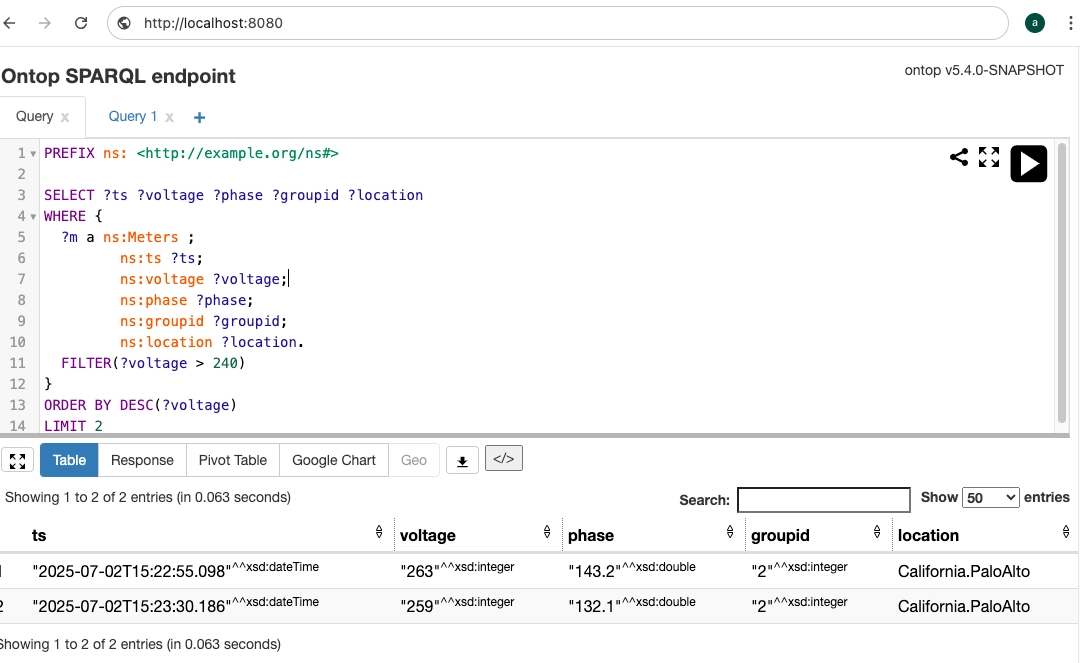Download the results as CSV

tap(462, 461)
